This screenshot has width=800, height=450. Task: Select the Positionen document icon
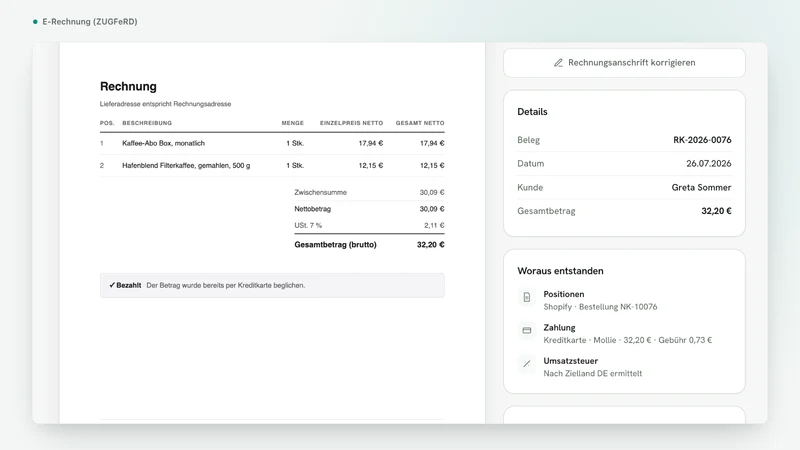point(527,297)
